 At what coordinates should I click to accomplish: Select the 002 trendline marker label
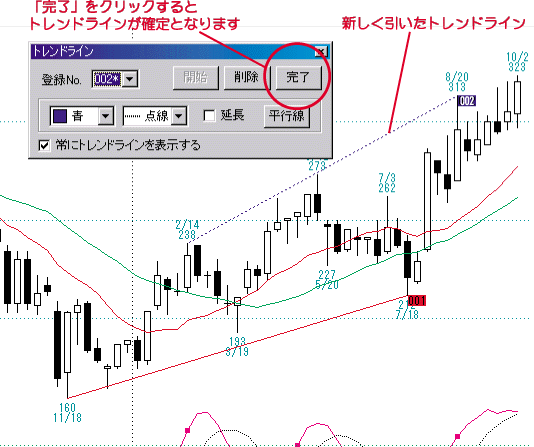point(467,101)
